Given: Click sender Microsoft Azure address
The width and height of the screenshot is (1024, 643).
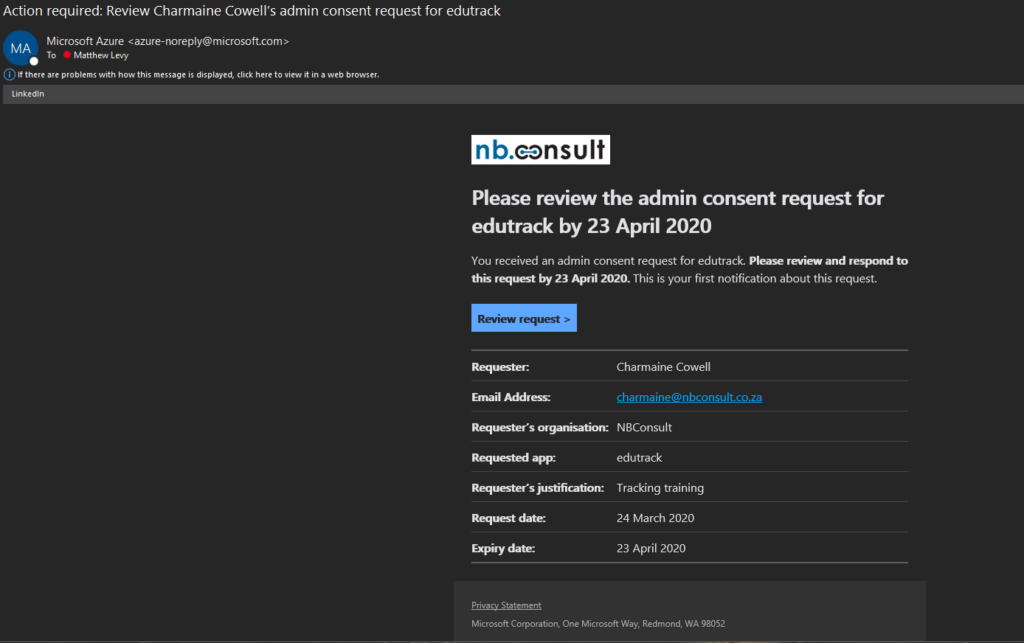Looking at the screenshot, I should tap(167, 41).
